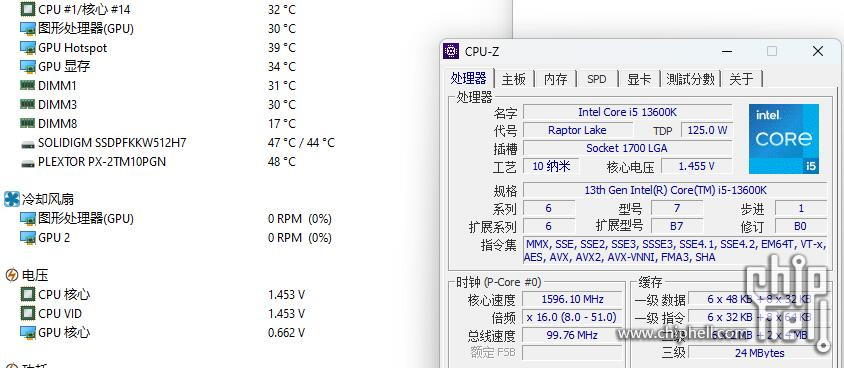Click the 倍频 field x 16.0 (8.0 - 51.0)
Image resolution: width=844 pixels, height=368 pixels.
coord(572,317)
